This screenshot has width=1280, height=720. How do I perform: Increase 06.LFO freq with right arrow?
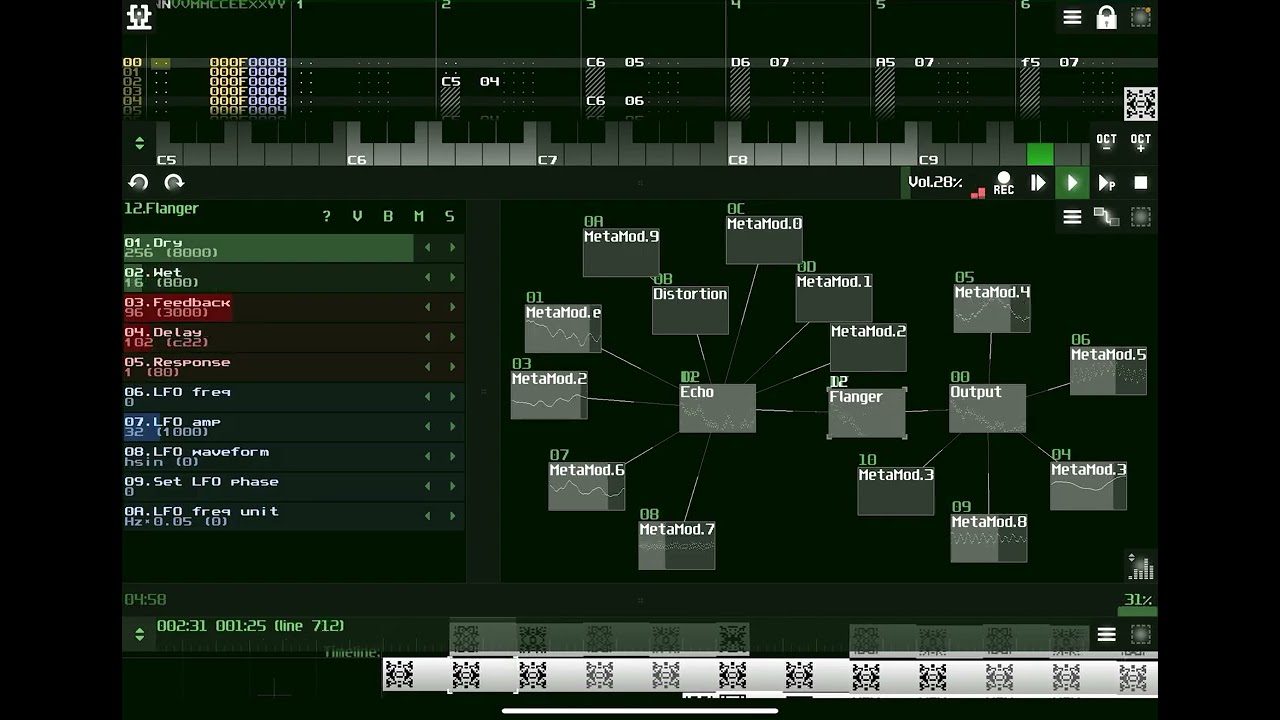coord(452,397)
